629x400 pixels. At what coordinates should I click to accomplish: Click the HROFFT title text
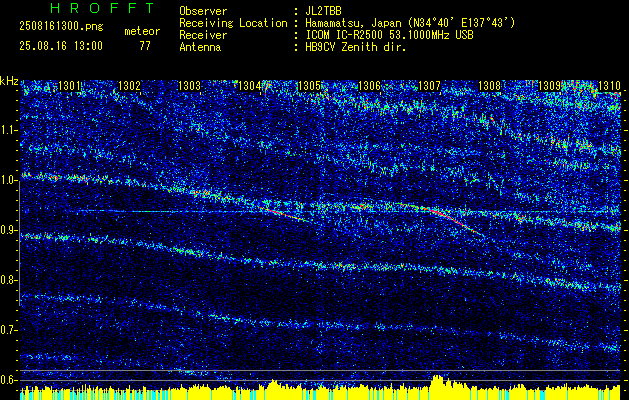click(102, 8)
